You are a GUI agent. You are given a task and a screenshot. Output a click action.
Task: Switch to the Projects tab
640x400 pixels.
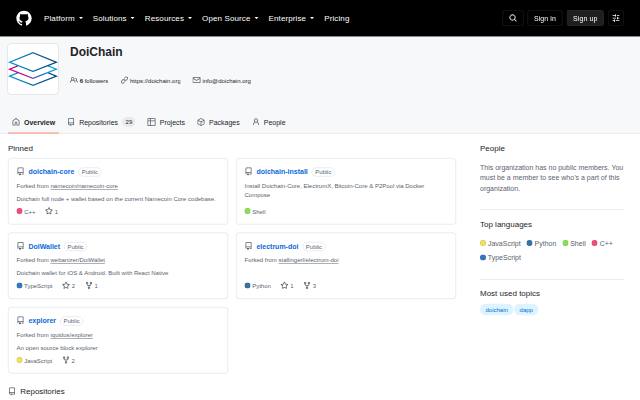tap(166, 122)
